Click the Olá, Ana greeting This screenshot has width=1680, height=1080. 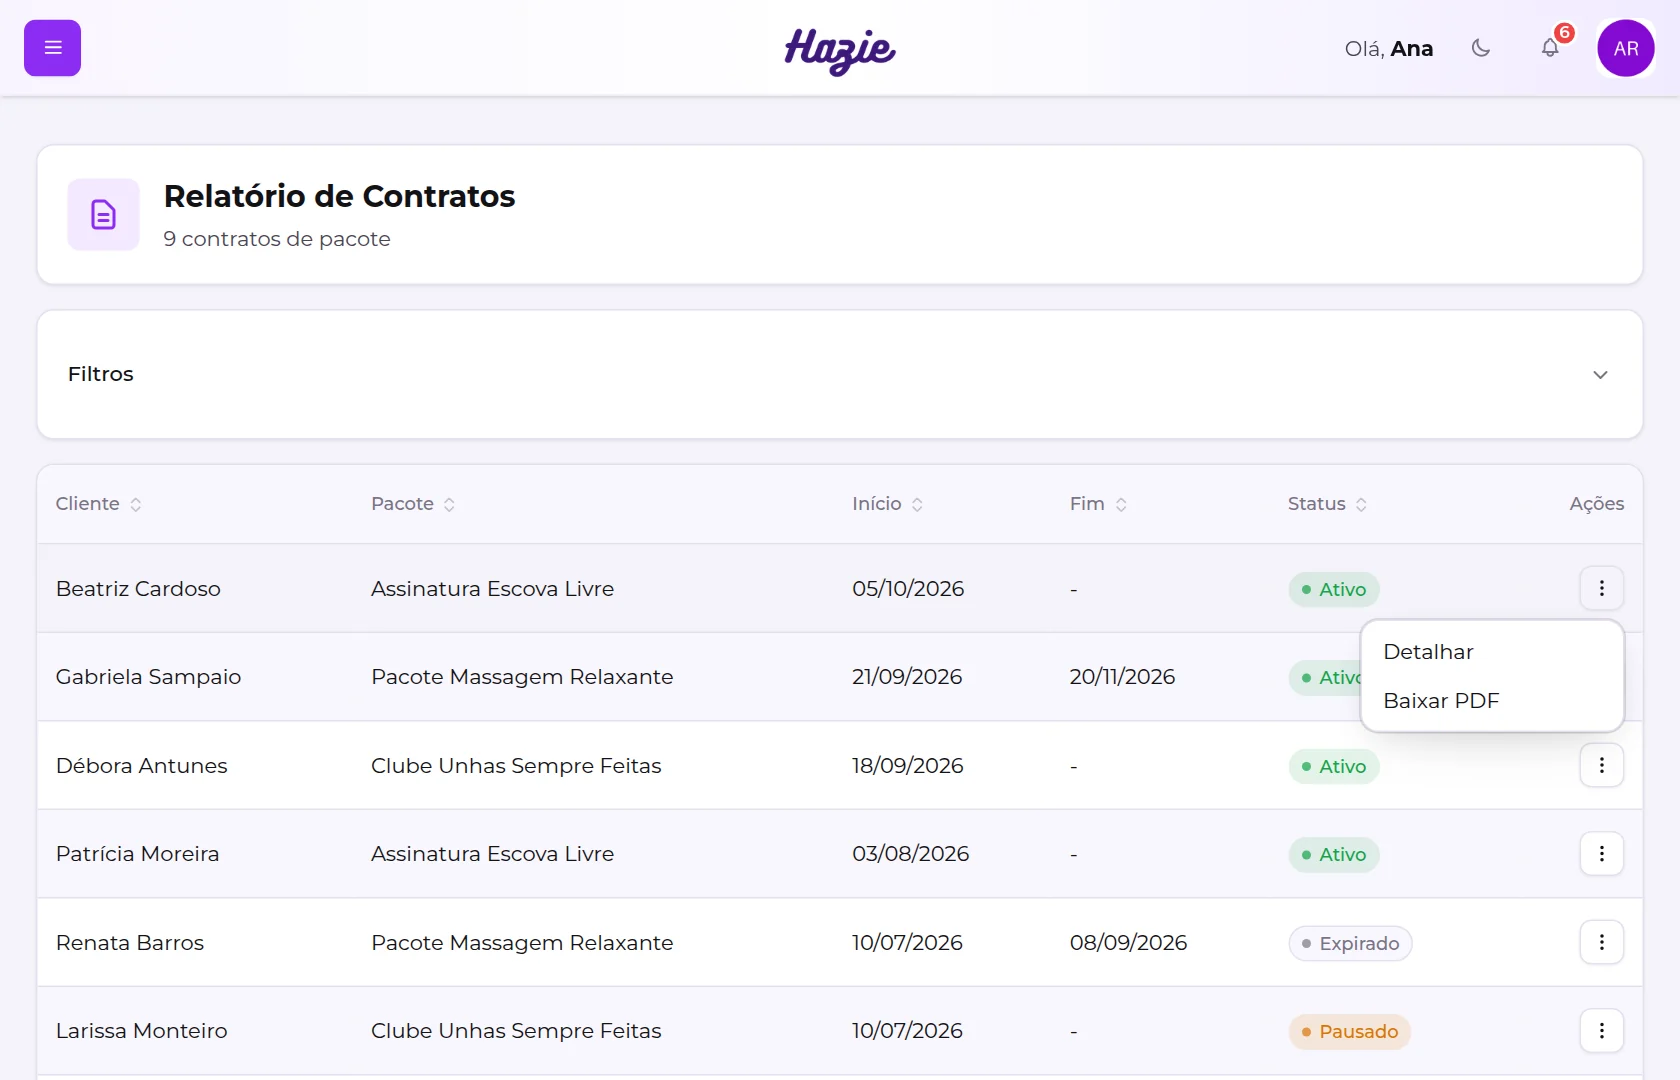point(1388,49)
